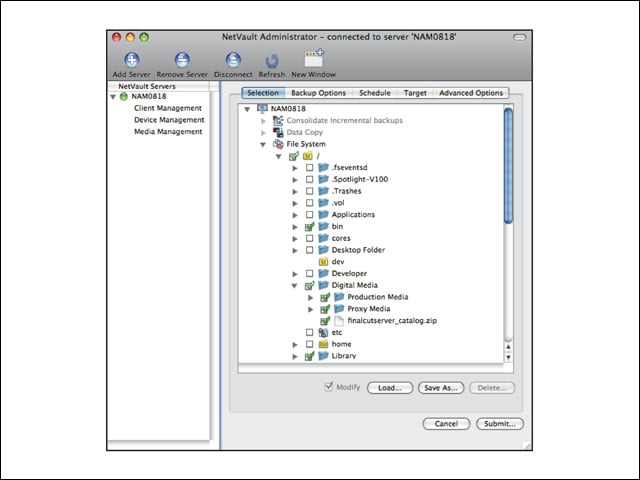Collapse the File System node
The image size is (640, 480).
[263, 144]
